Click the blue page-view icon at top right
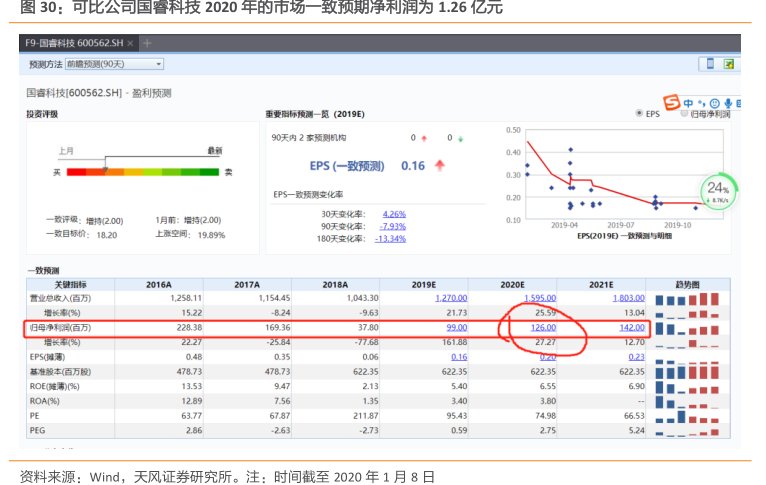The height and width of the screenshot is (485, 766). point(711,64)
